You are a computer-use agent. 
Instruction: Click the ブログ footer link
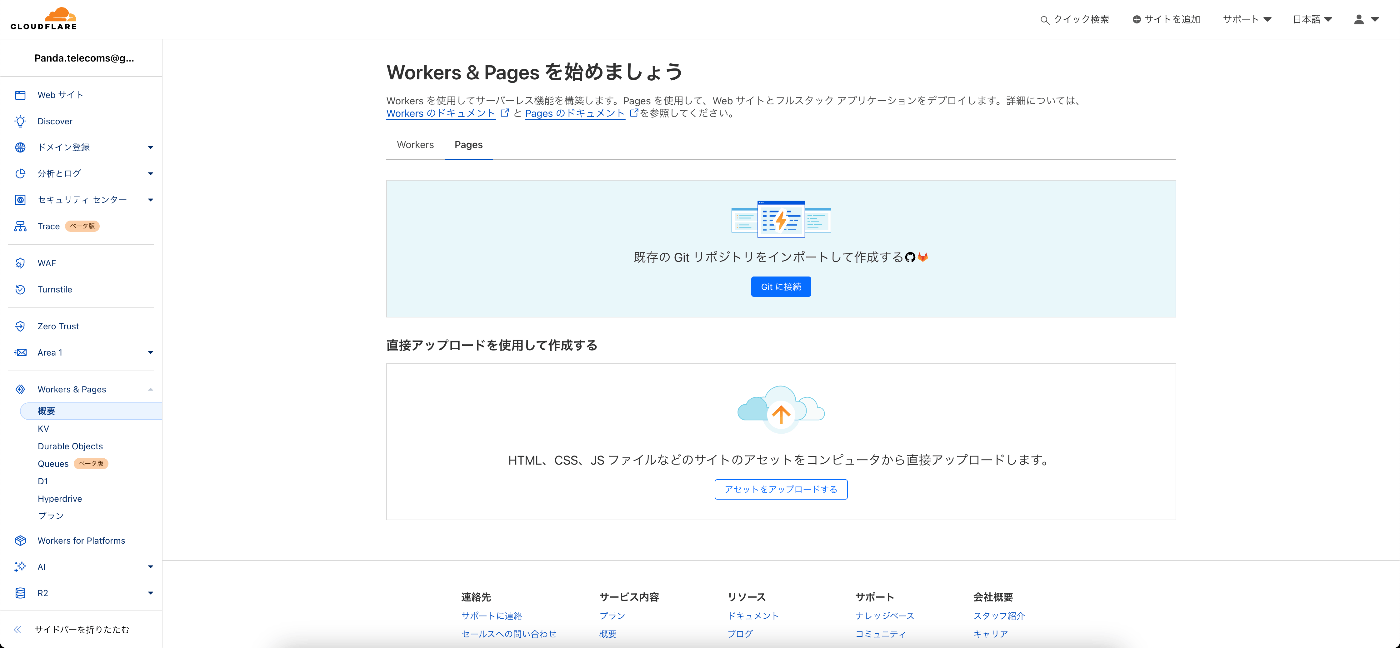(740, 634)
